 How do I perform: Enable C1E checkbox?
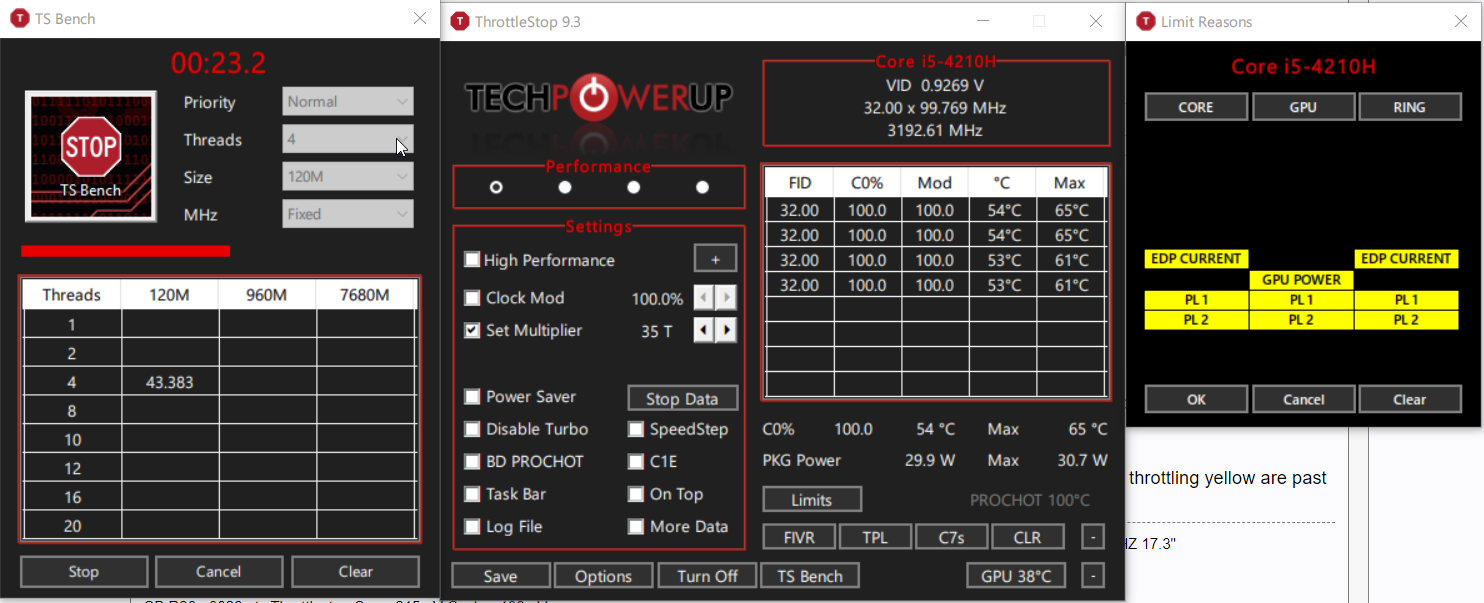[636, 462]
